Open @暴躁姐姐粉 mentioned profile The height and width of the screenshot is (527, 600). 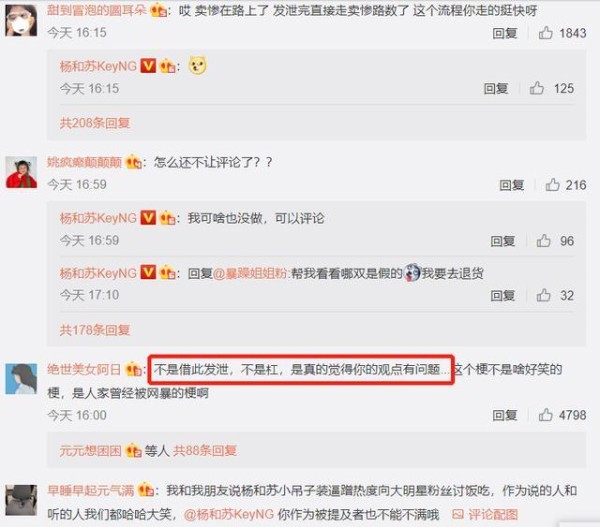pyautogui.click(x=250, y=274)
